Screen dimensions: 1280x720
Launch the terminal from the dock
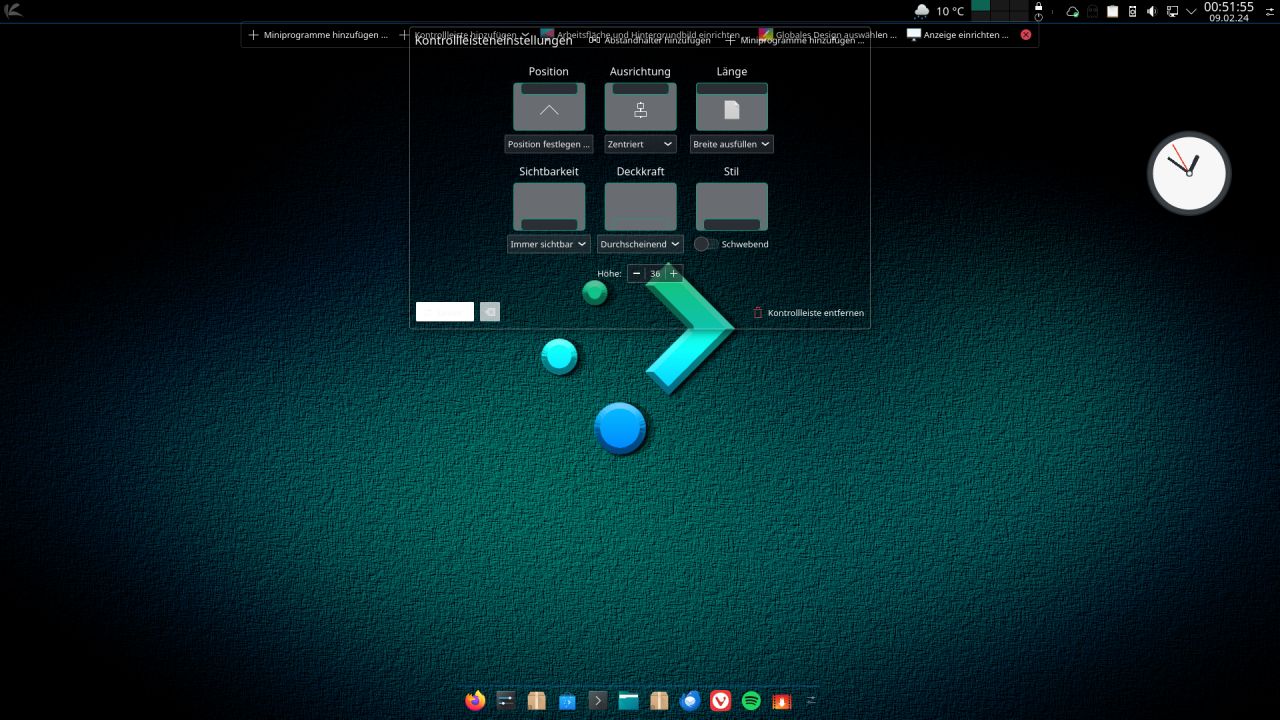click(598, 700)
